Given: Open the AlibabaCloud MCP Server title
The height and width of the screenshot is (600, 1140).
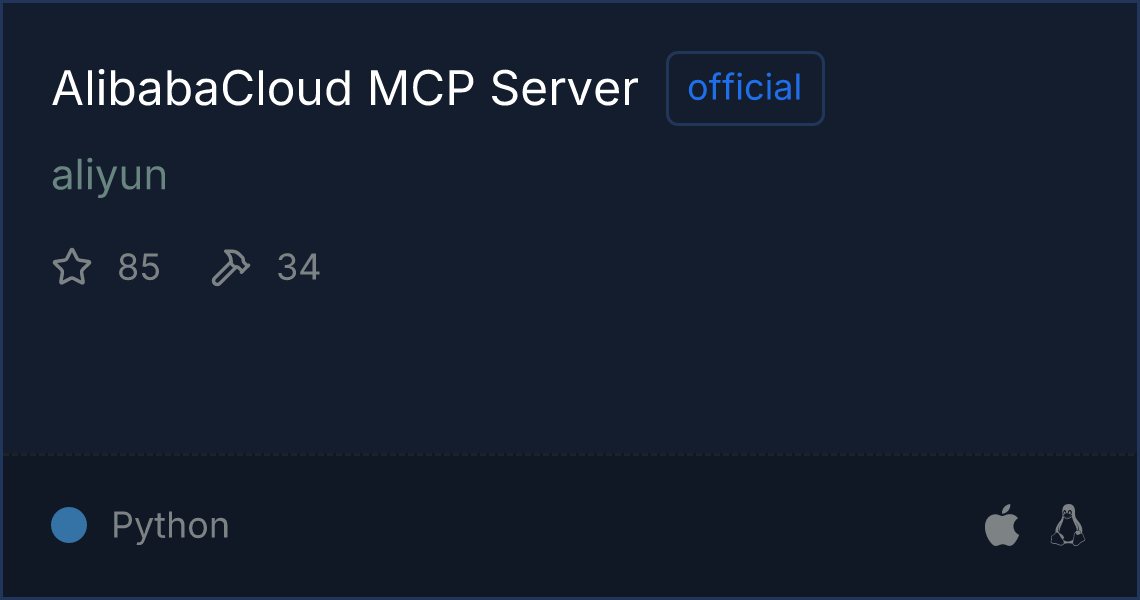Looking at the screenshot, I should [x=345, y=89].
